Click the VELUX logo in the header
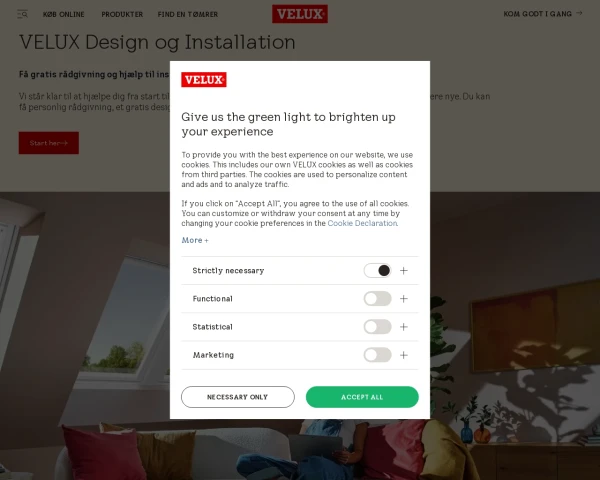Screen dimensions: 600x480 click(300, 14)
